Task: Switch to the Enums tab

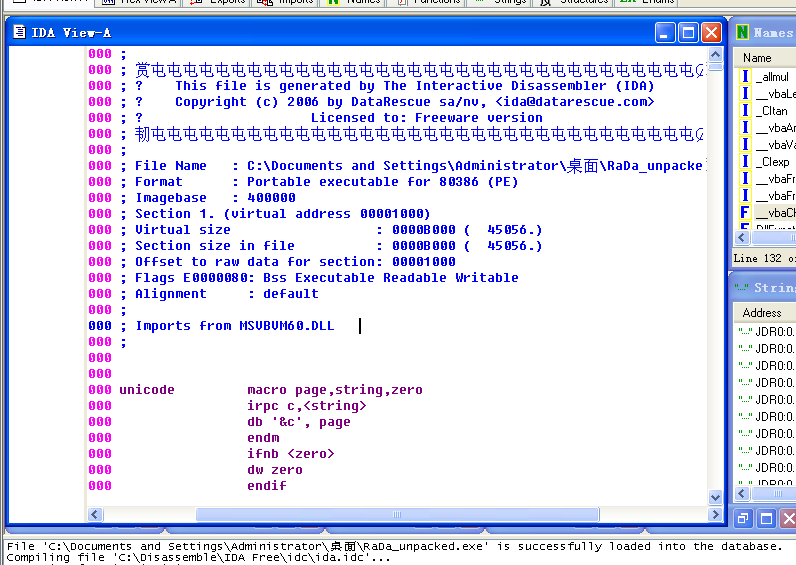Action: click(648, 2)
